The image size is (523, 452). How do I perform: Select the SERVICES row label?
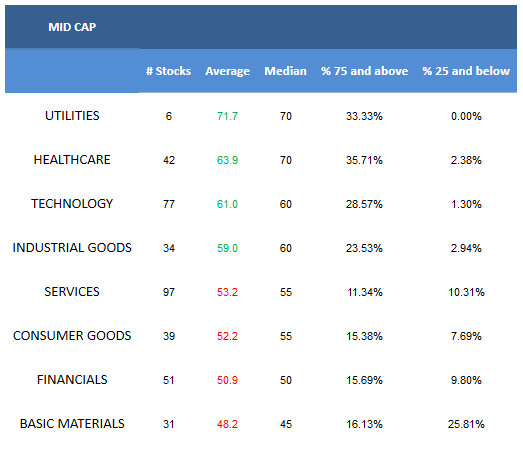click(72, 292)
